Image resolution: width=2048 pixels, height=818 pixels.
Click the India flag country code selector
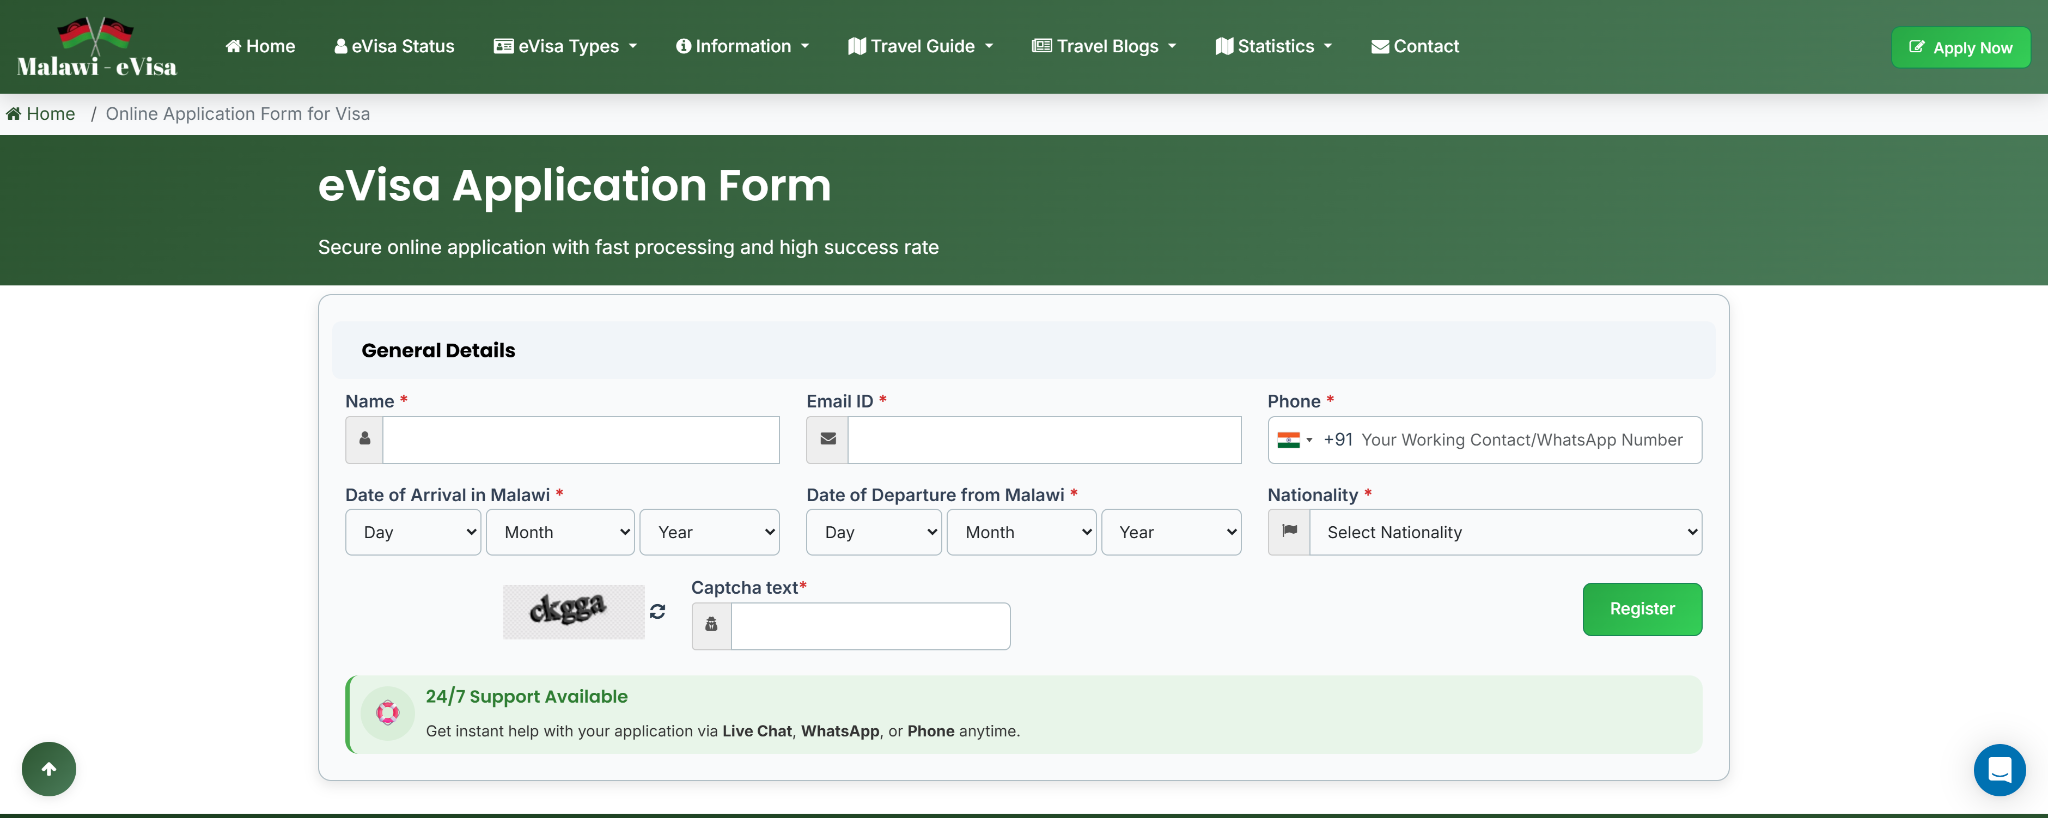[x=1294, y=440]
